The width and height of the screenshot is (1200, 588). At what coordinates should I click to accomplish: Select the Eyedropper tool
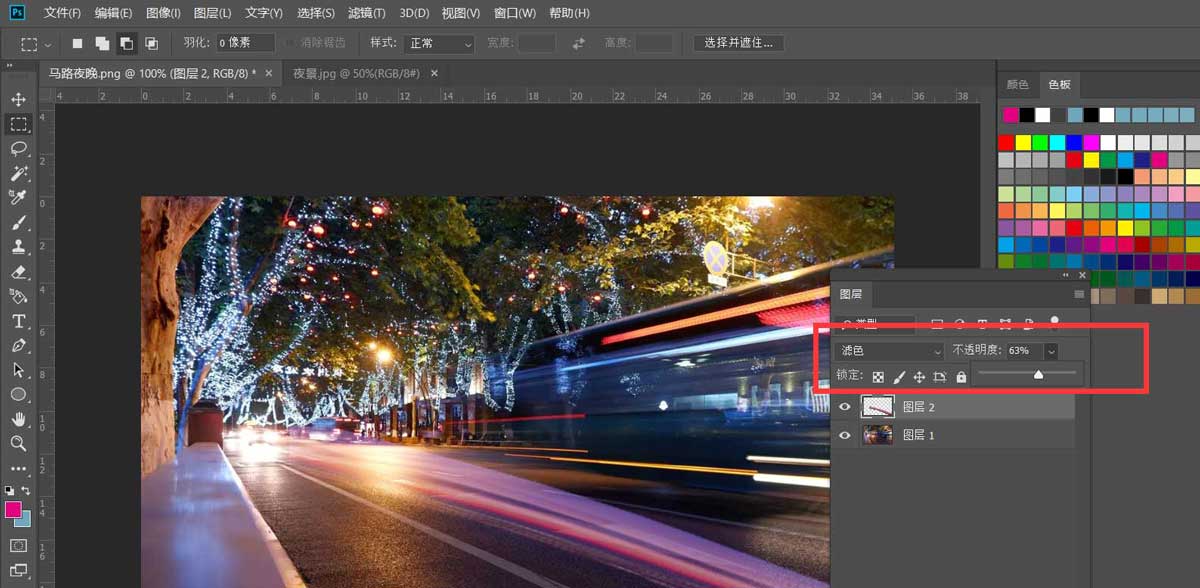(x=18, y=197)
